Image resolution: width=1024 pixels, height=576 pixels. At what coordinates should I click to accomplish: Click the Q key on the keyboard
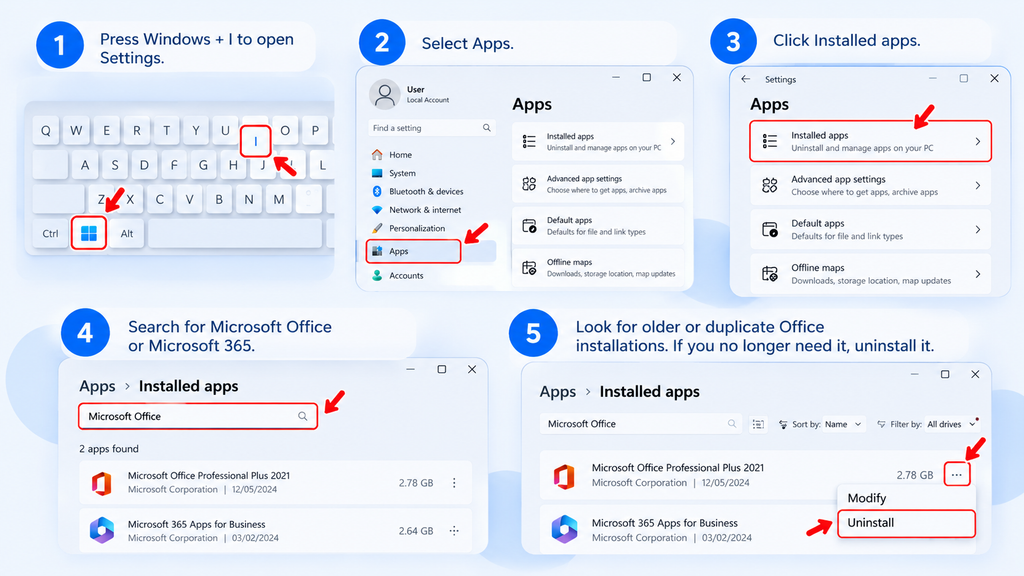46,131
